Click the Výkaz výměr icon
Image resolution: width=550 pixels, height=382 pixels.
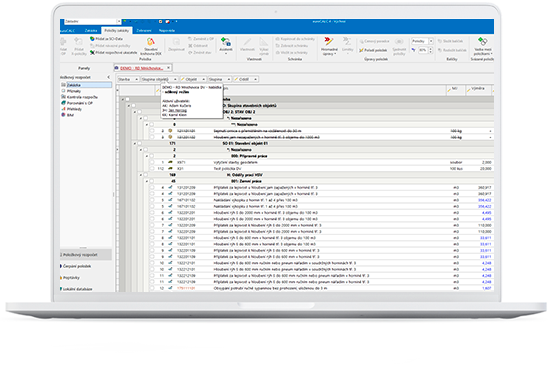(x=264, y=42)
